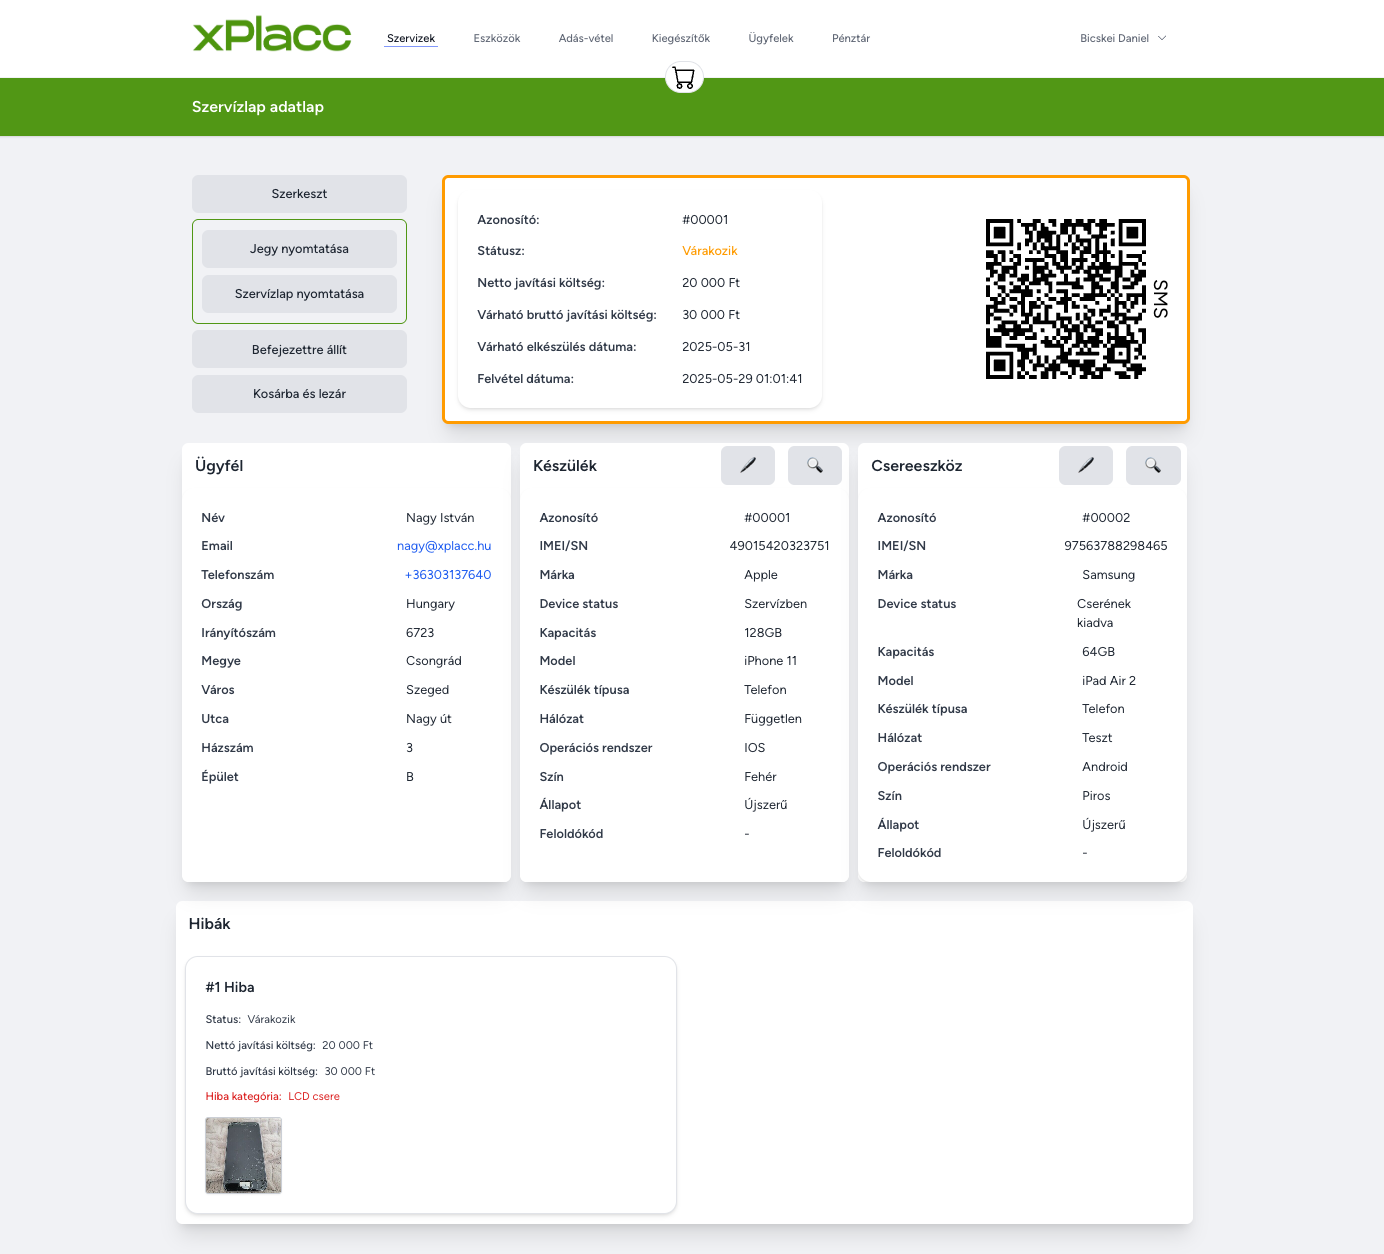
Task: Open the Adás-vétel menu
Action: point(586,38)
